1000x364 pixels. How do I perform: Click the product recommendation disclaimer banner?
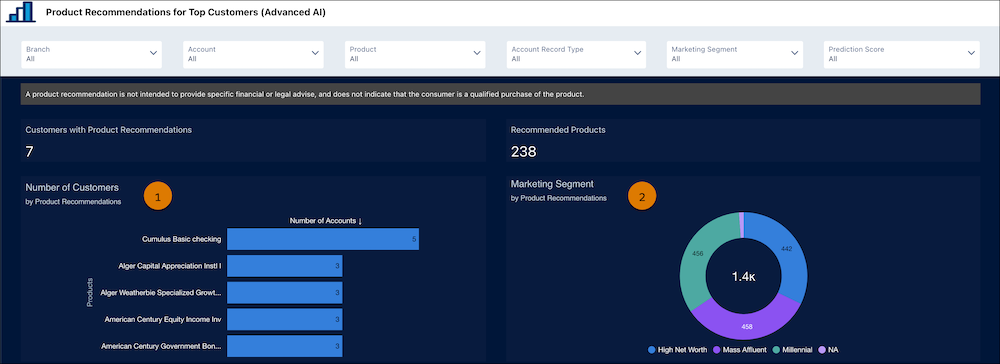[501, 94]
